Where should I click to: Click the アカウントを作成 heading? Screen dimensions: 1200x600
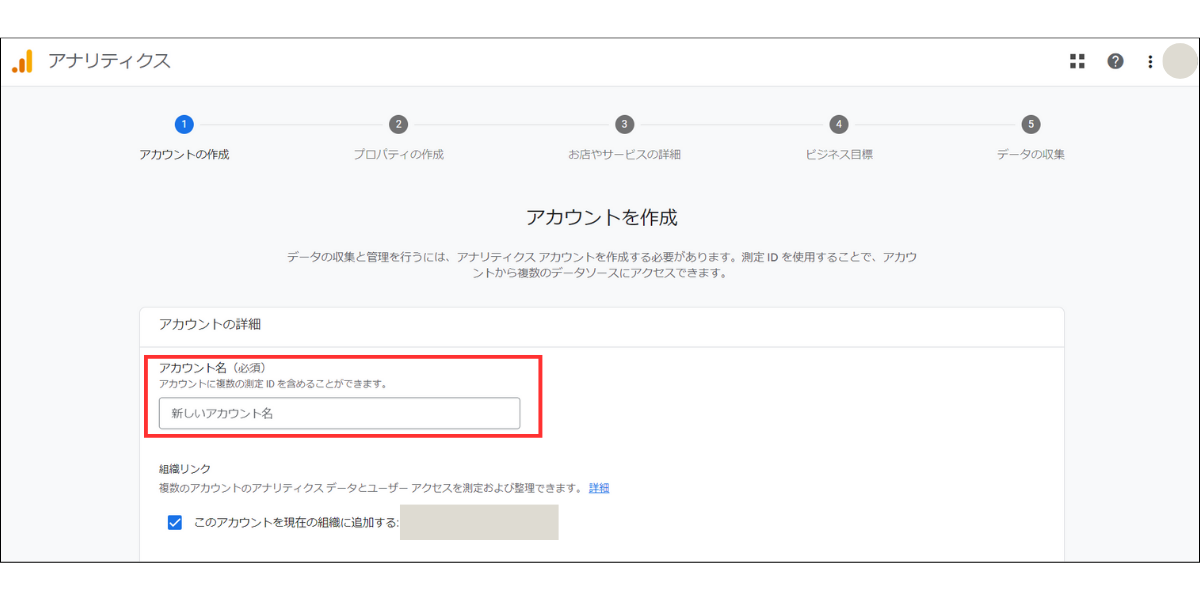pos(601,217)
